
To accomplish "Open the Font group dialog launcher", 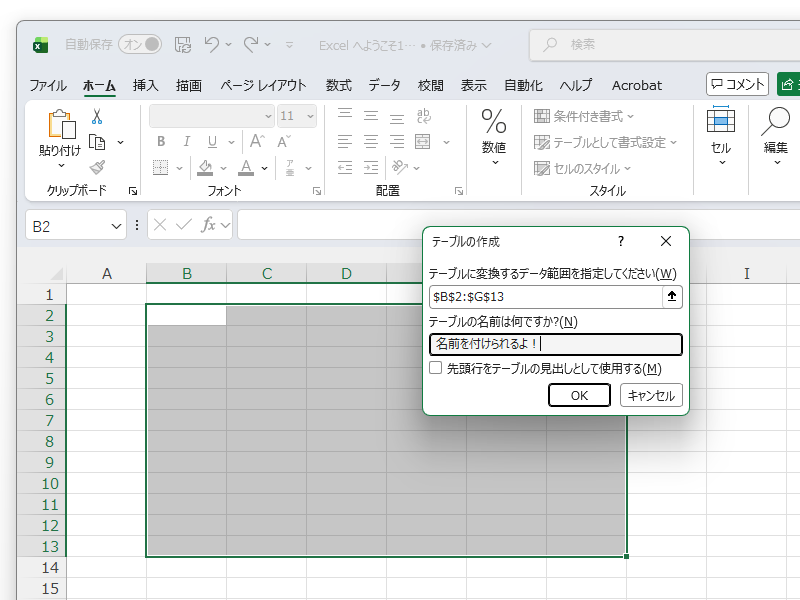I will pyautogui.click(x=317, y=191).
